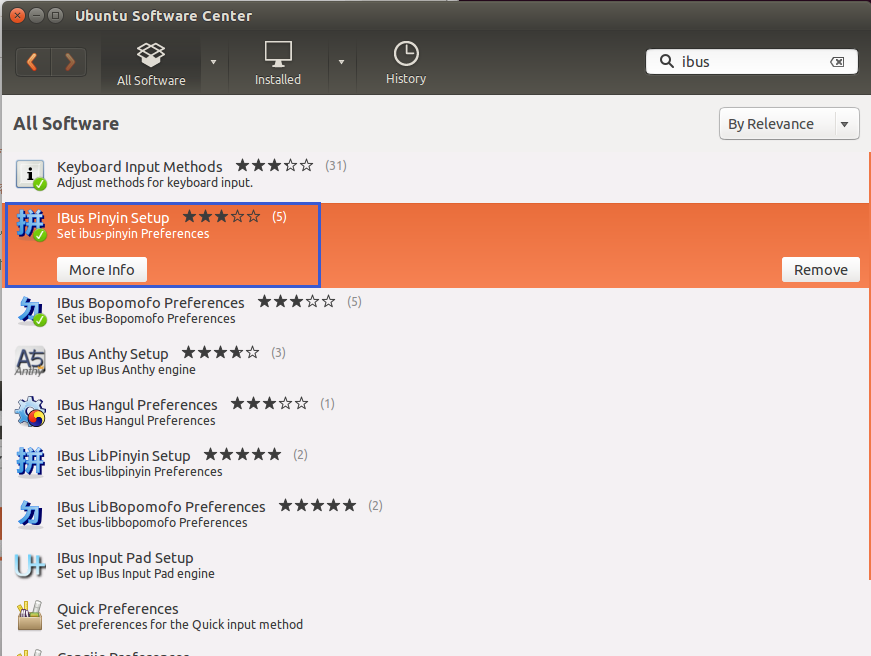
Task: Click the Keyboard Input Methods icon
Action: [x=31, y=174]
